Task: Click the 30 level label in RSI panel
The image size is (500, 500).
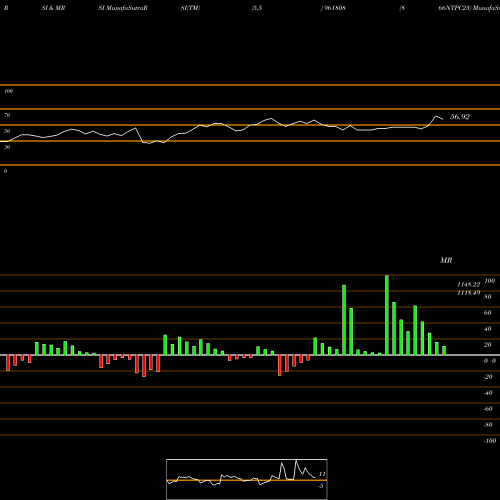Action: coord(7,147)
